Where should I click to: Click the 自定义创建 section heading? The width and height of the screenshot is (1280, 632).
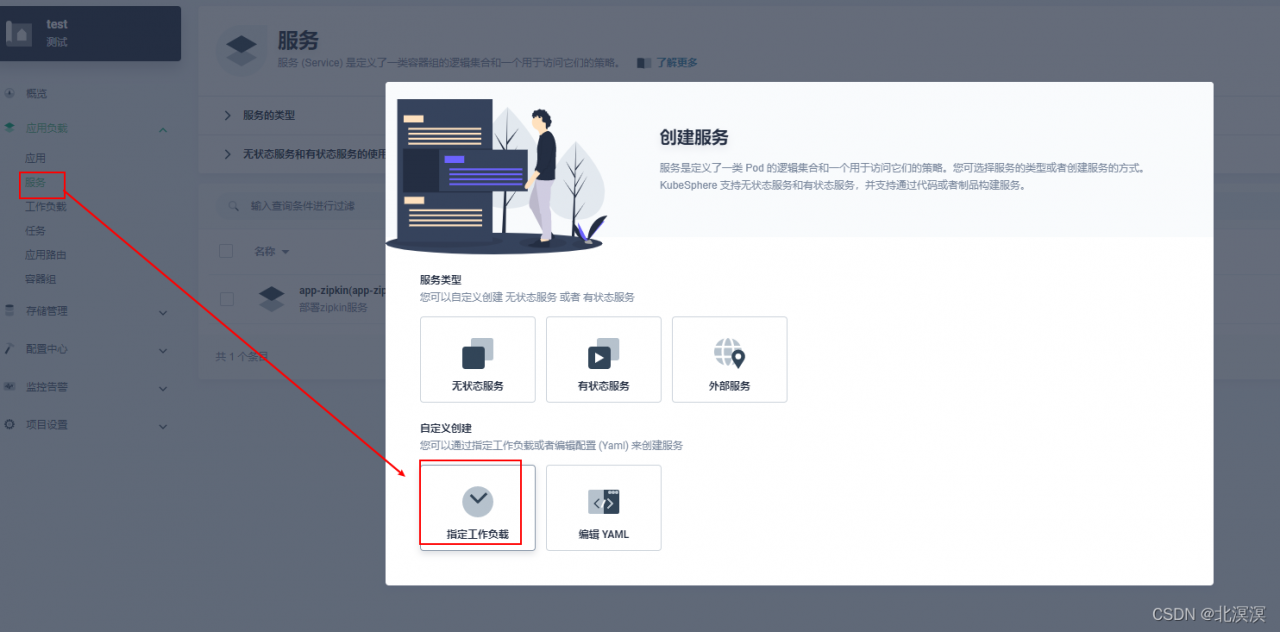tap(446, 428)
